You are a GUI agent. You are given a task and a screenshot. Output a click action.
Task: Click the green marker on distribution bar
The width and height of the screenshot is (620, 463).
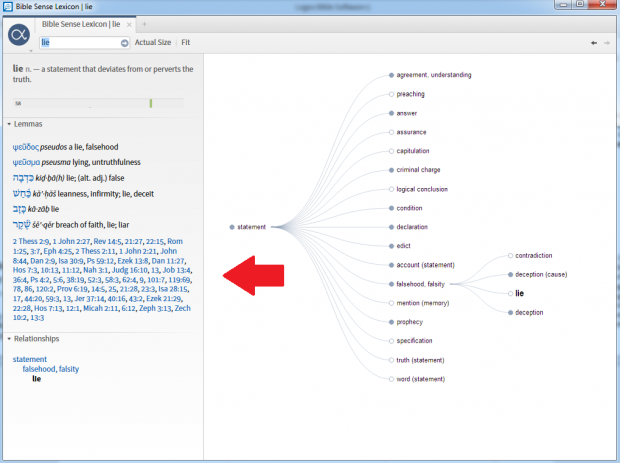151,102
